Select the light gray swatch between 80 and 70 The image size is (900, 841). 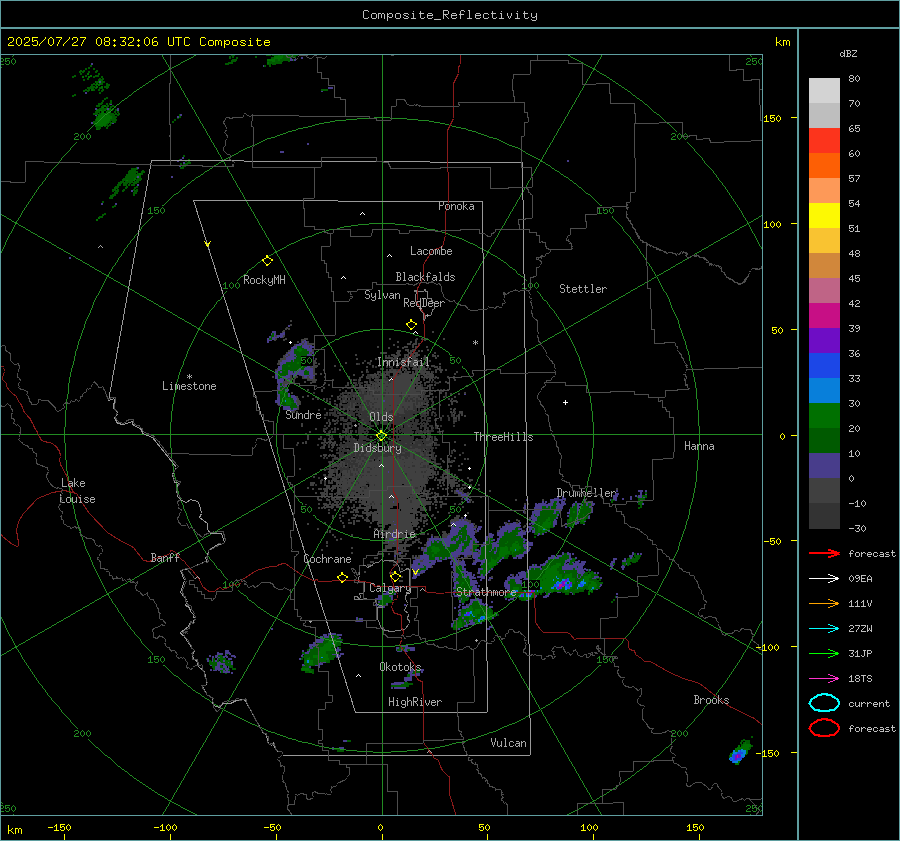pyautogui.click(x=824, y=91)
